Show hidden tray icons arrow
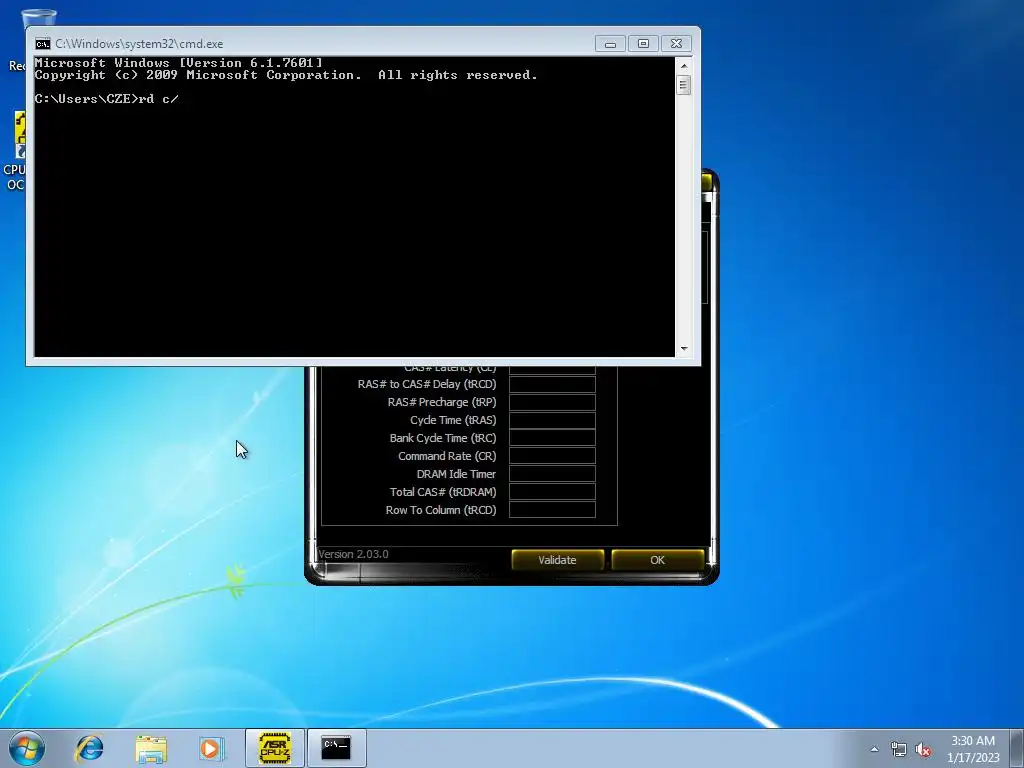1024x768 pixels. pyautogui.click(x=874, y=749)
